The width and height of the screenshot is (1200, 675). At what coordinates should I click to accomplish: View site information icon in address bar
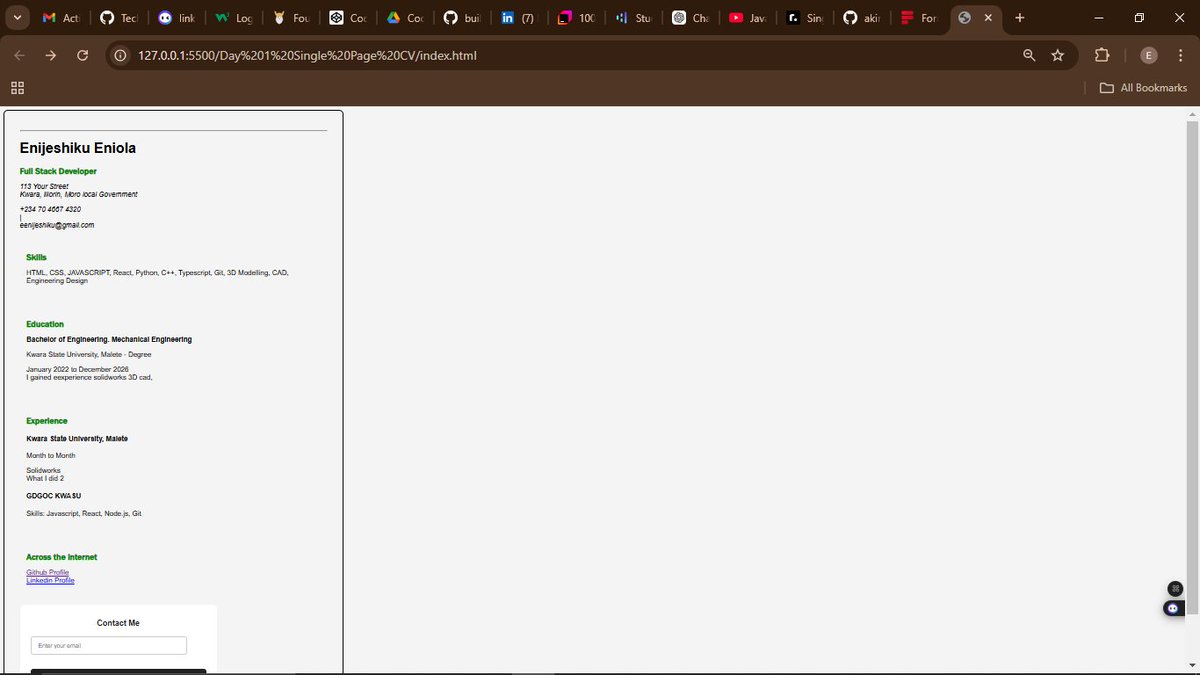pyautogui.click(x=120, y=55)
